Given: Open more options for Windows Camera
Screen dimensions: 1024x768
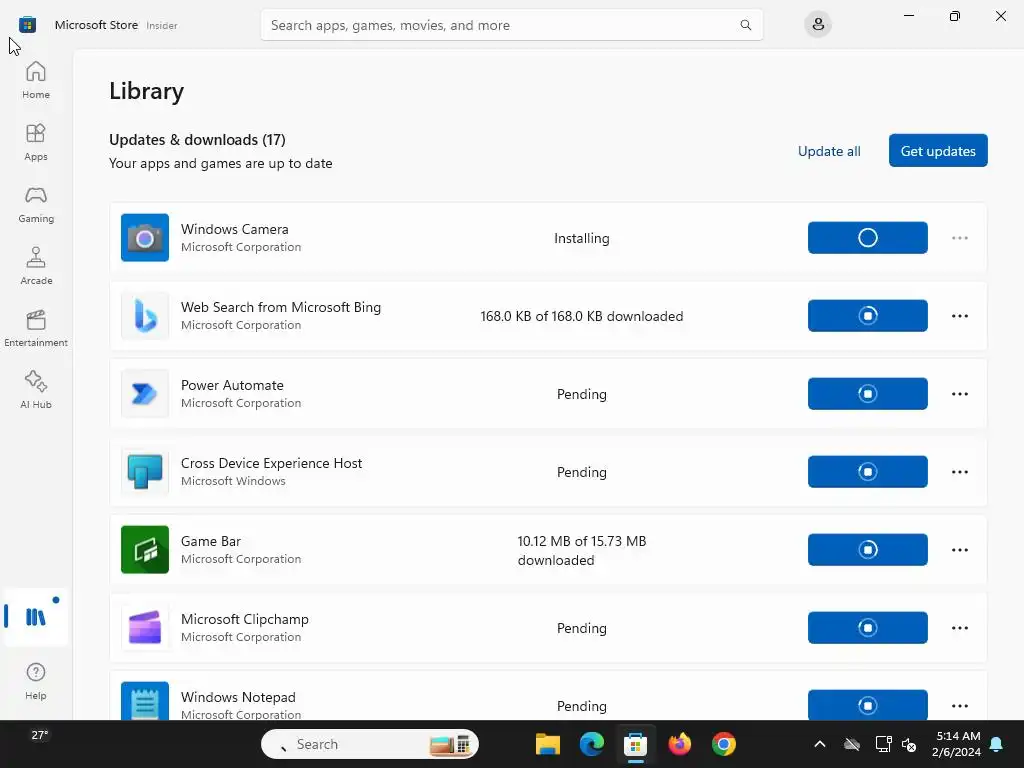Looking at the screenshot, I should 959,238.
